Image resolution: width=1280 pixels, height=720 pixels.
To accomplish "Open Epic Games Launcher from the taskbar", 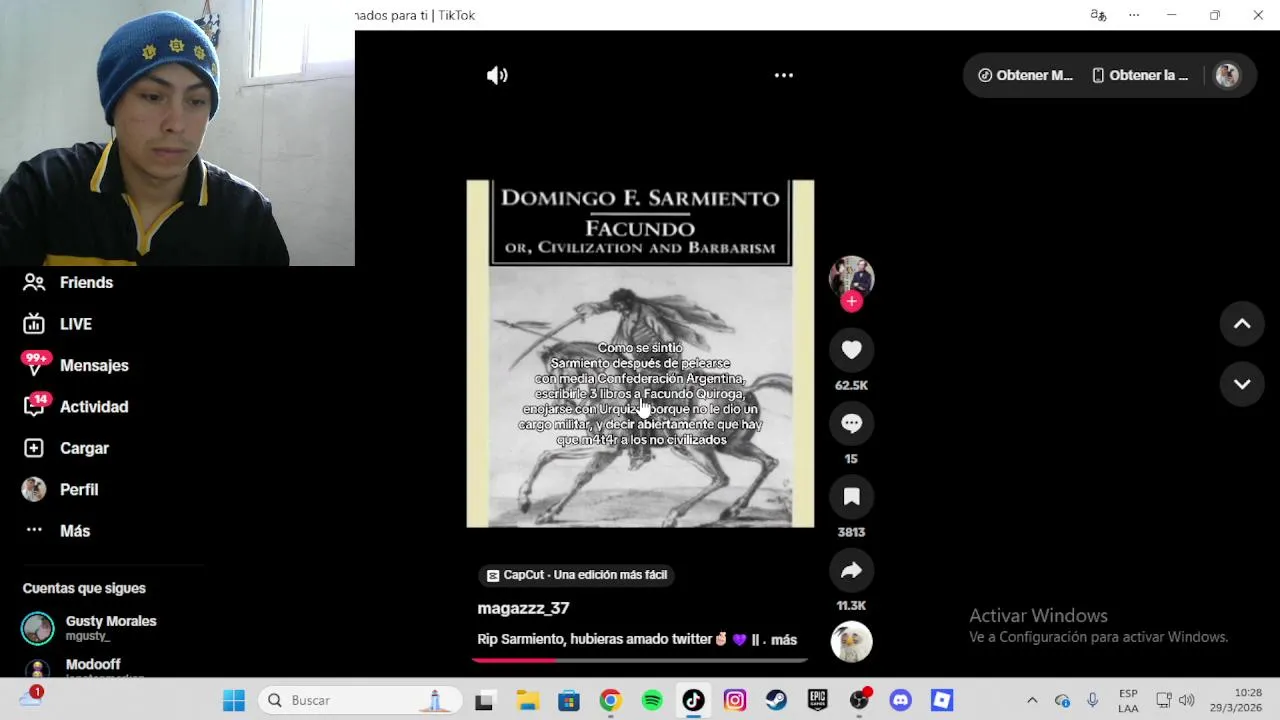I will pos(818,700).
